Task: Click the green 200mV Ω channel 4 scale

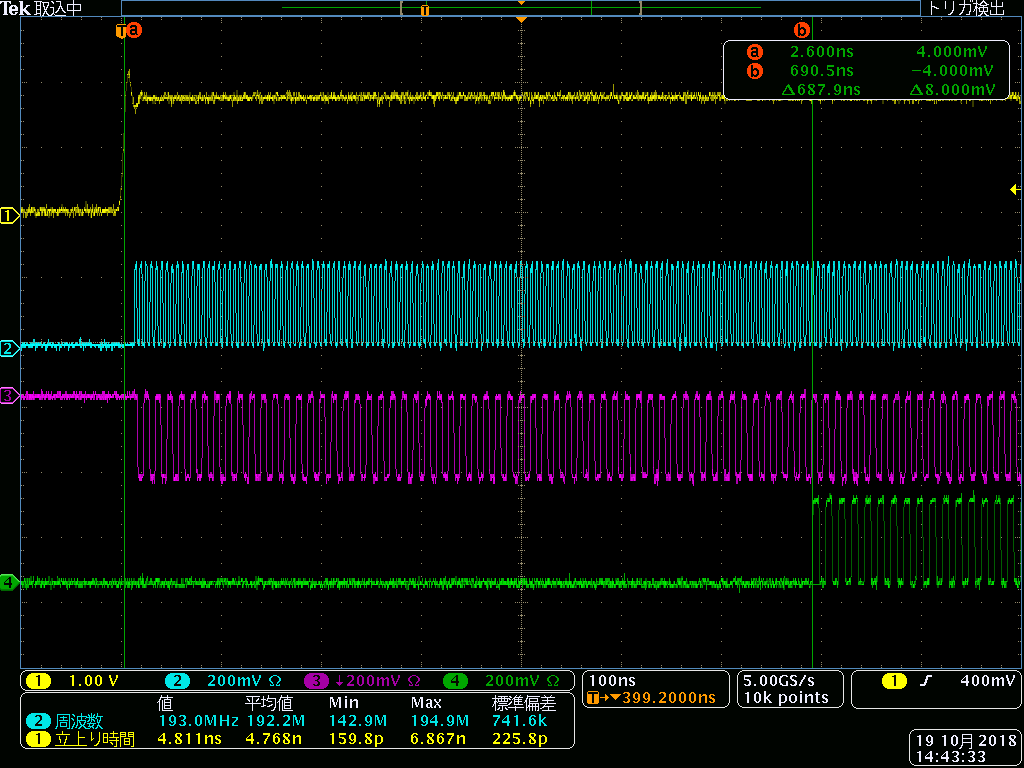Action: click(522, 680)
